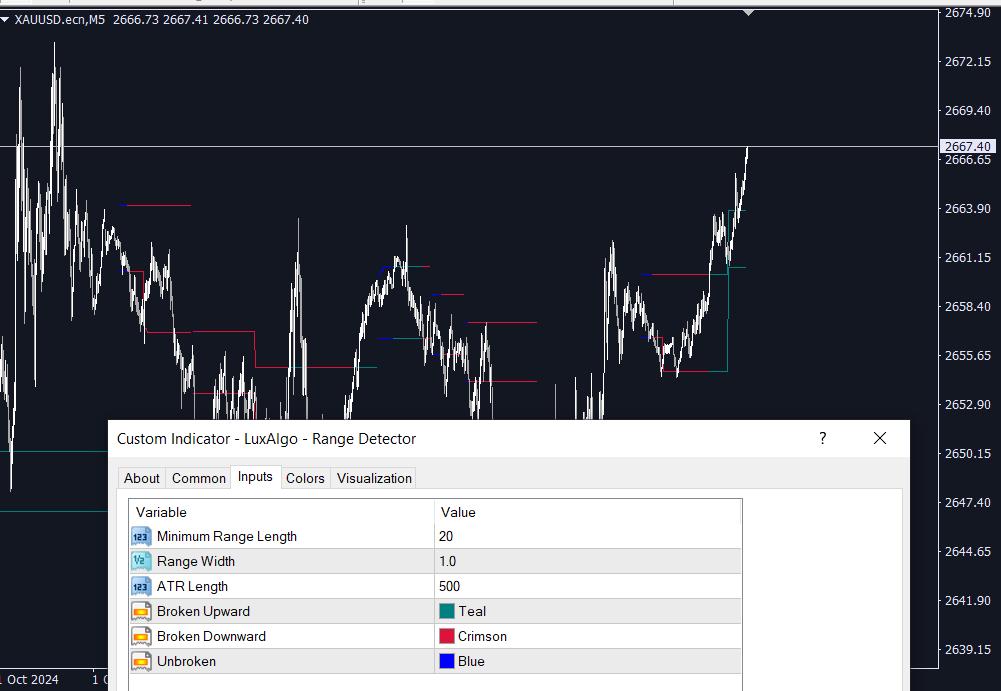1001x691 pixels.
Task: Click the Broken Downward color parameter icon
Action: (x=141, y=636)
